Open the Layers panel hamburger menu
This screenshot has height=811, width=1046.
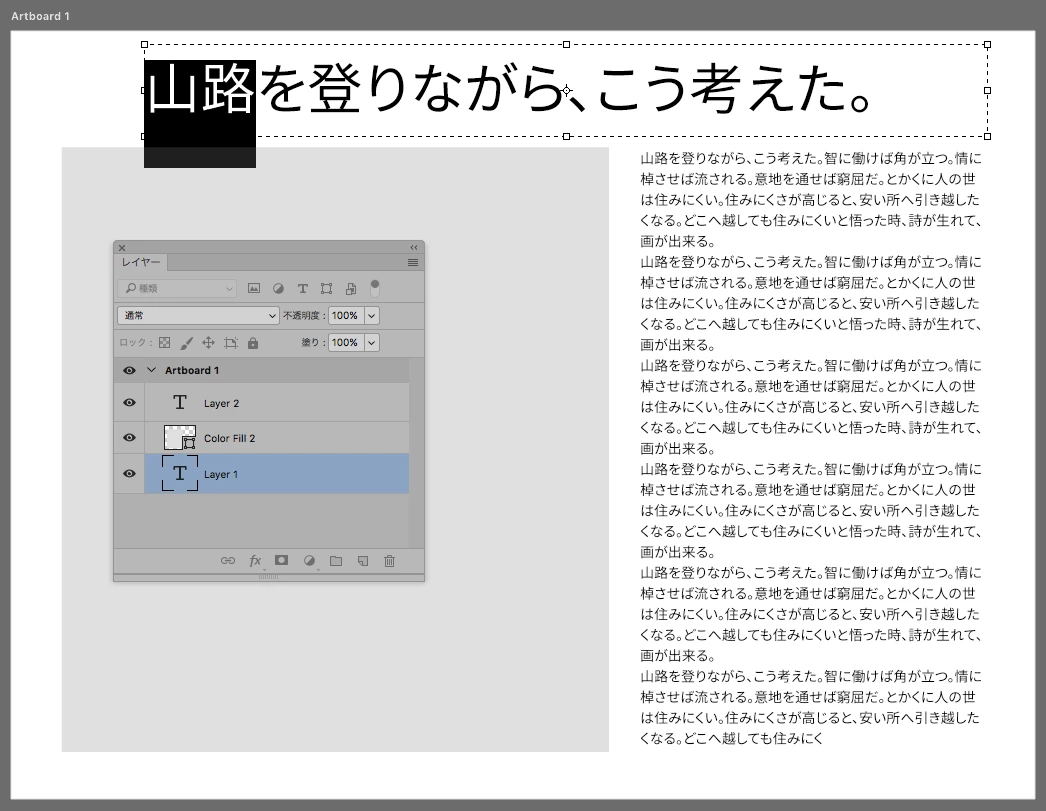(413, 263)
